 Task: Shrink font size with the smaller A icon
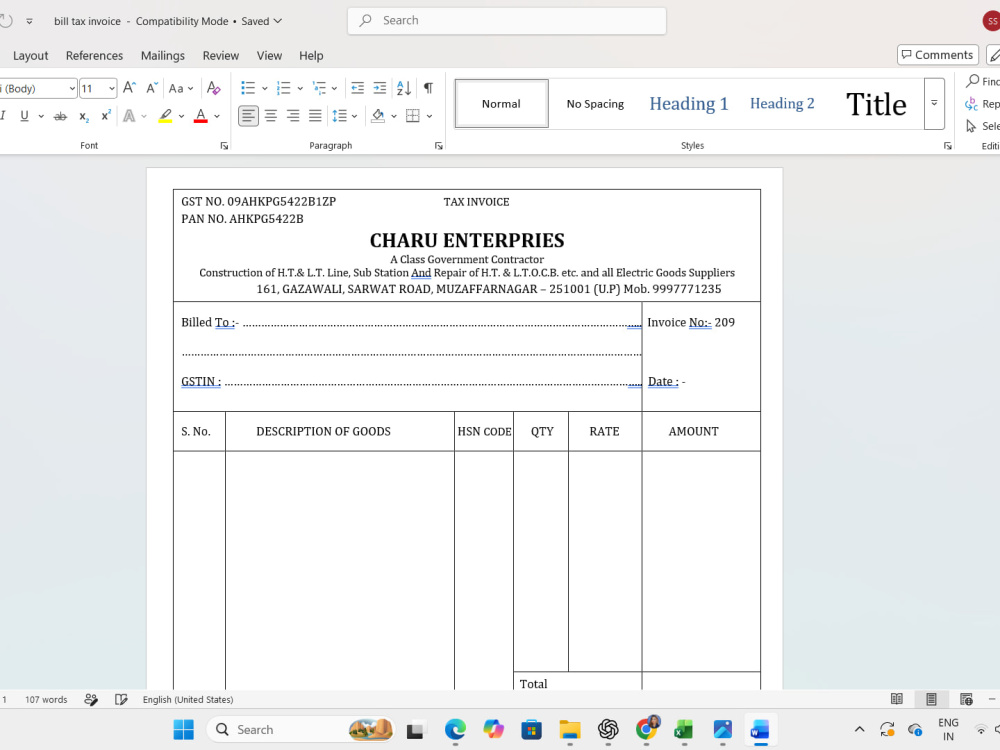click(151, 88)
